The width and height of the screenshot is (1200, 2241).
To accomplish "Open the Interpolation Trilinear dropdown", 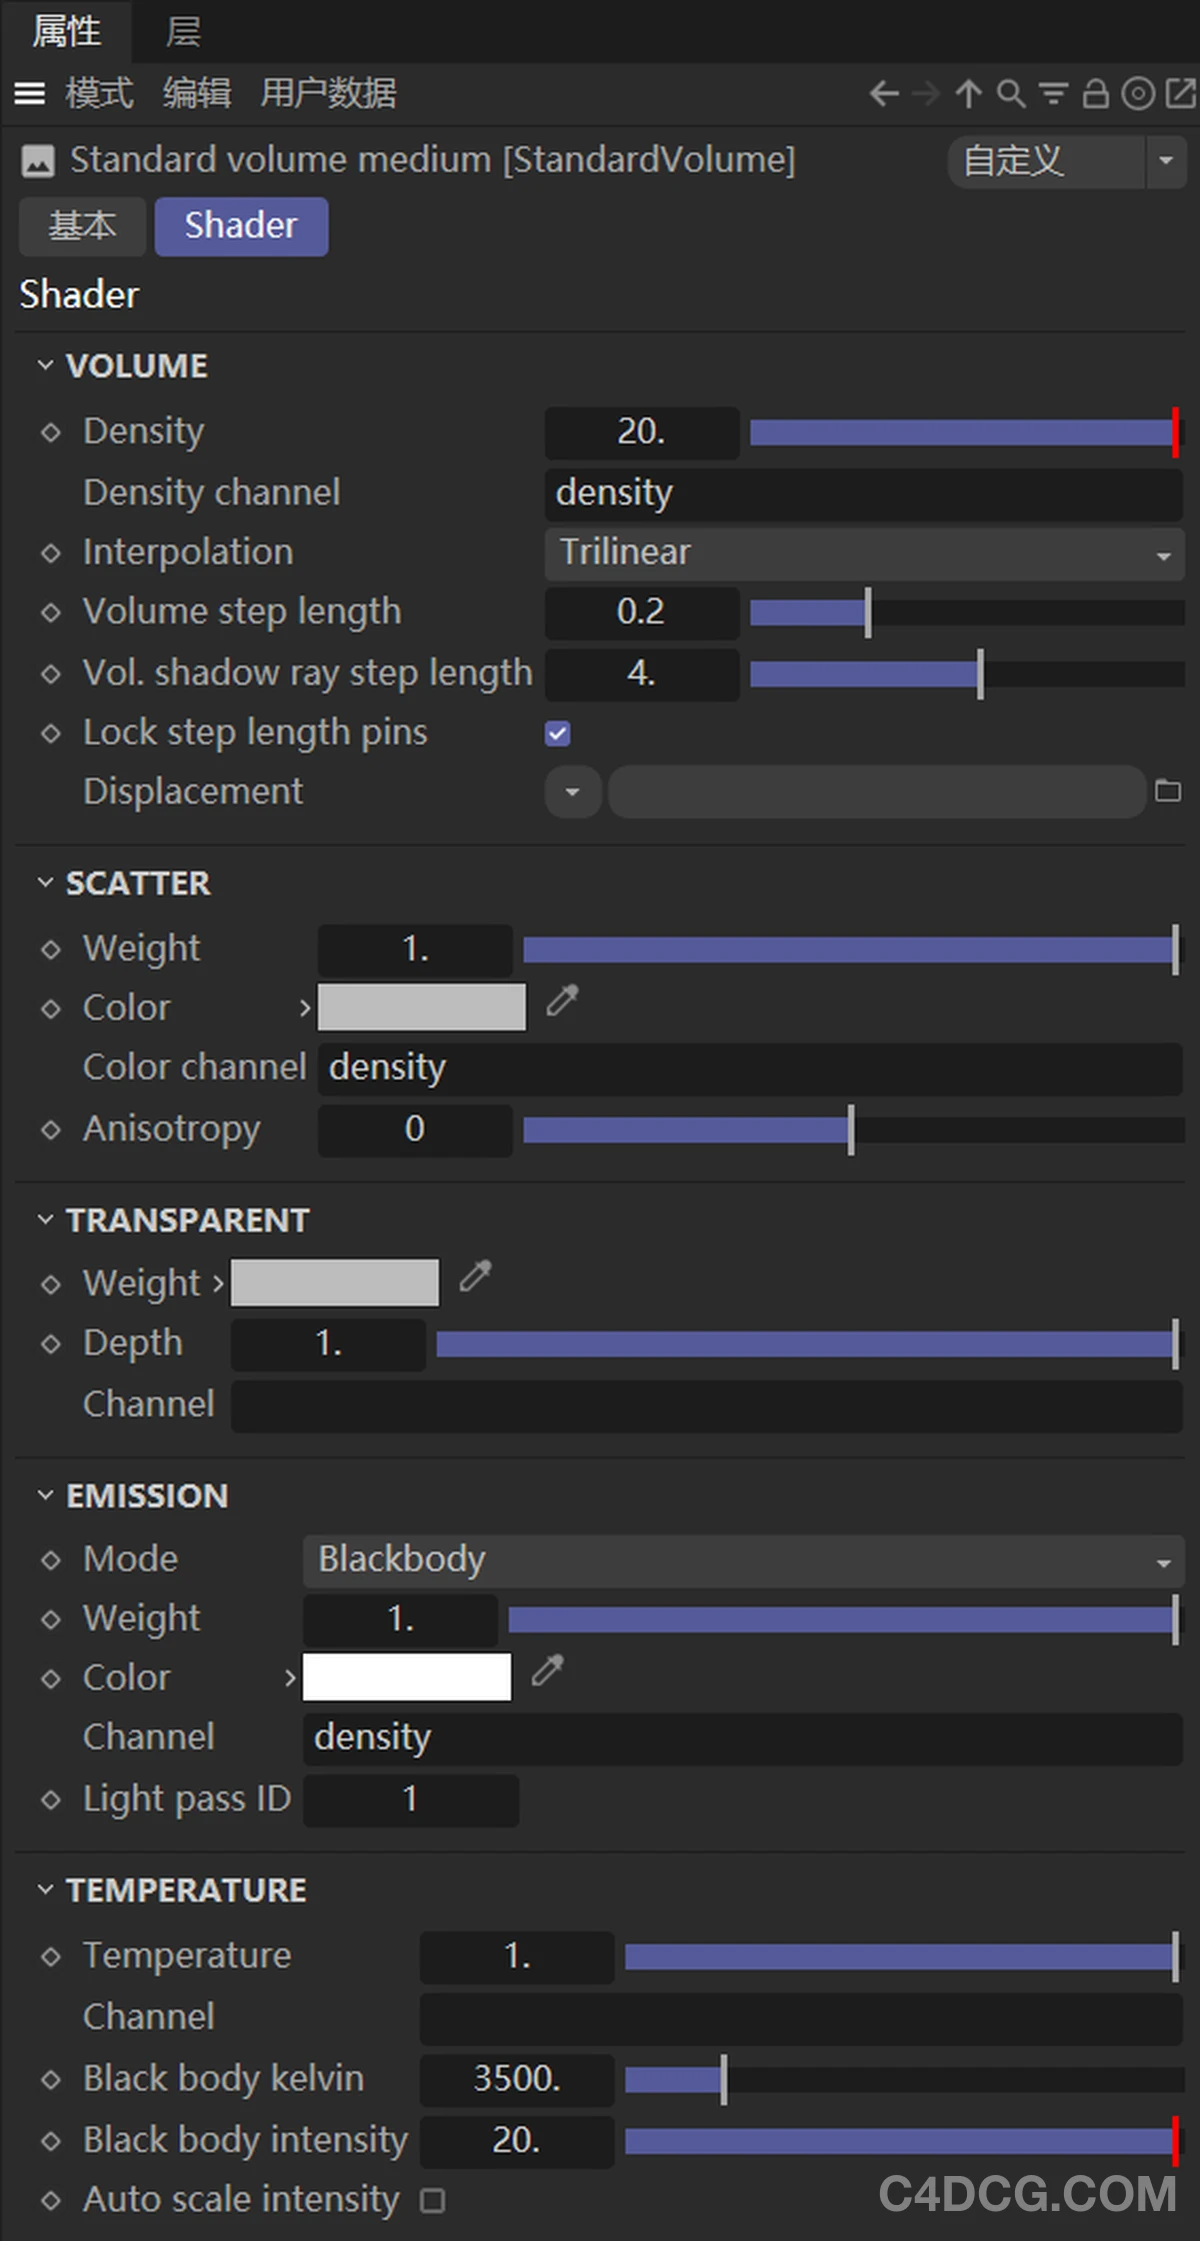I will (864, 553).
